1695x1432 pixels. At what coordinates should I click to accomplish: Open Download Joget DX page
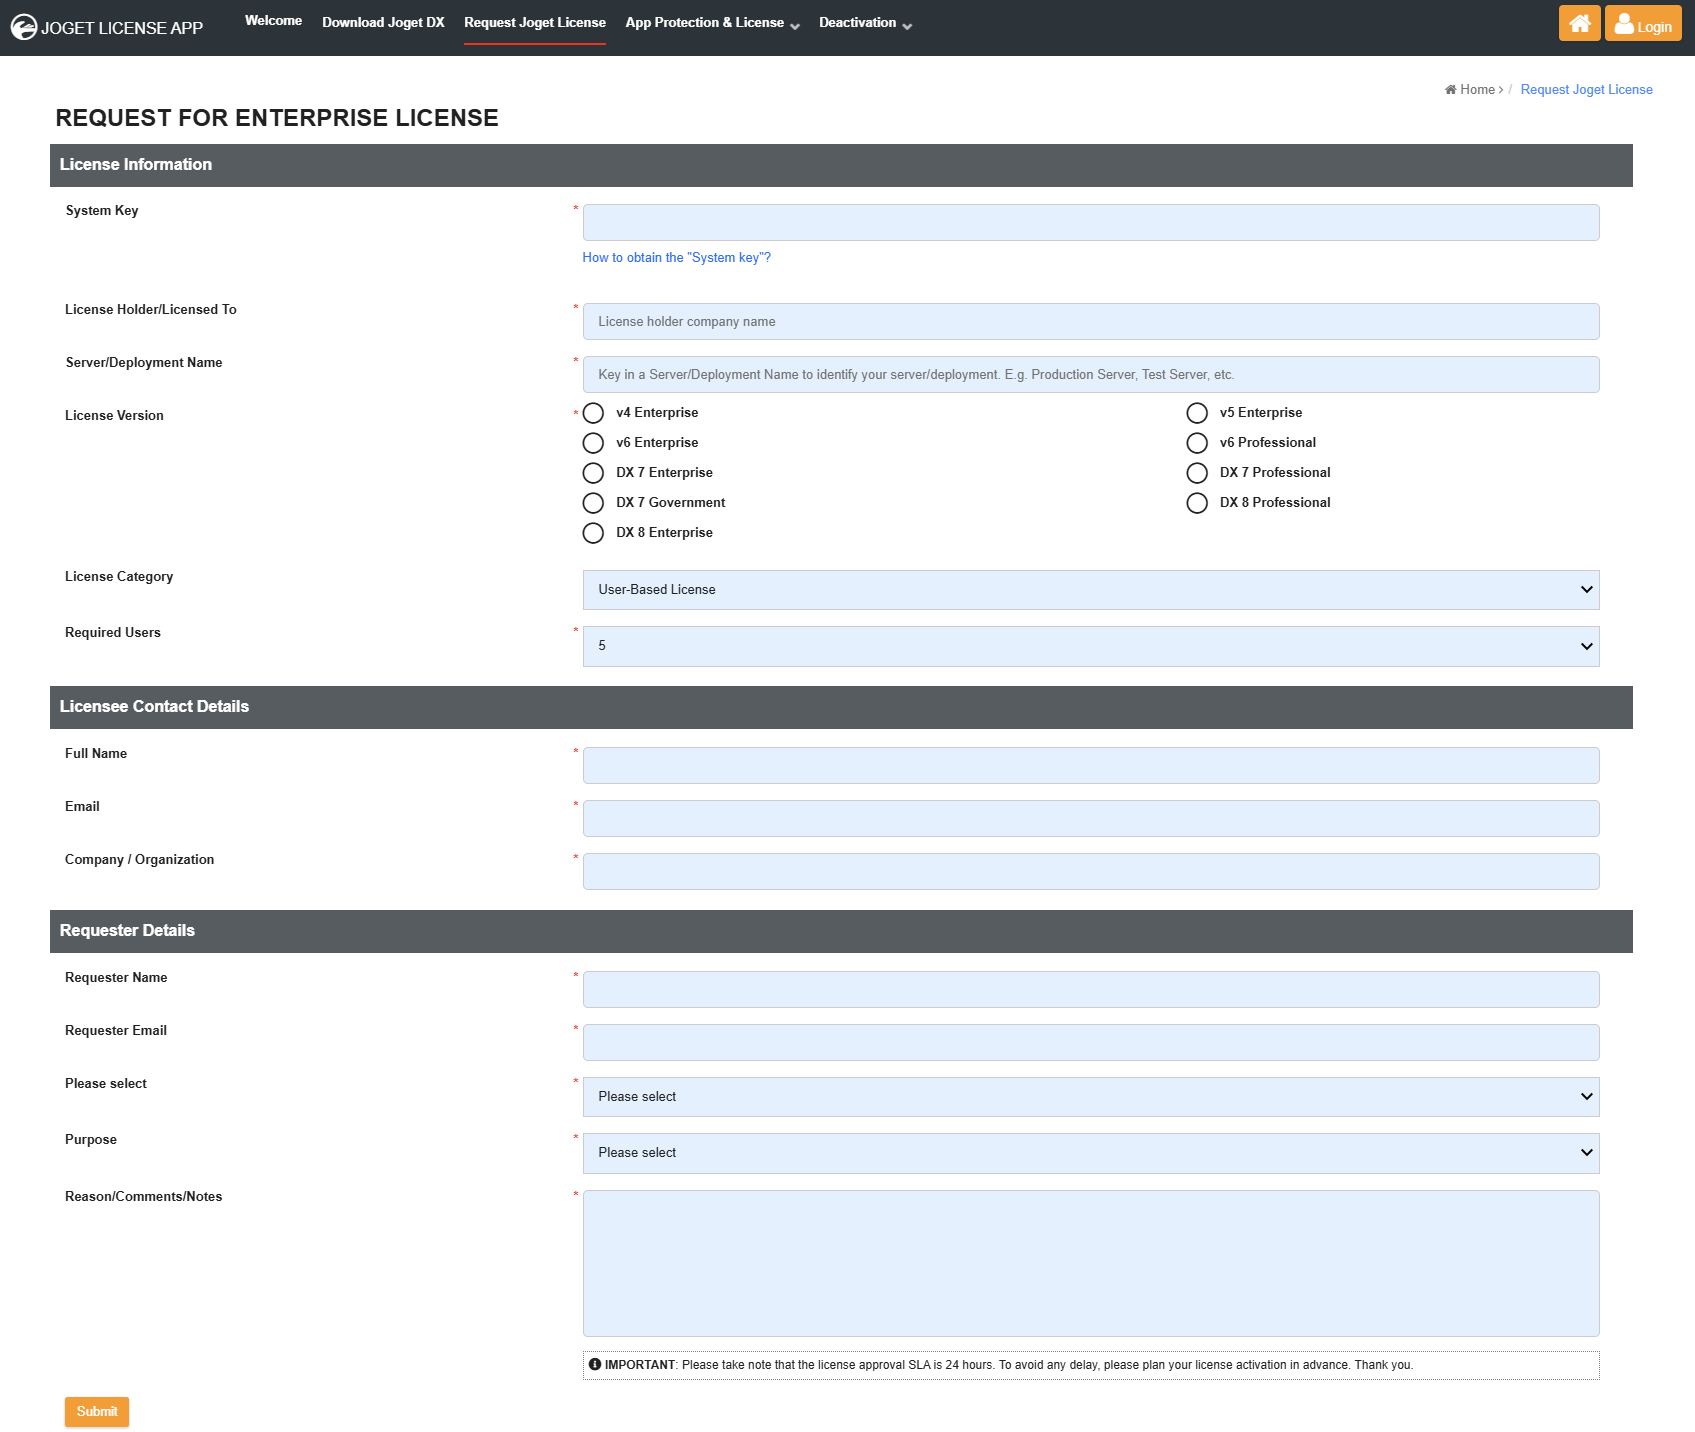(x=383, y=22)
